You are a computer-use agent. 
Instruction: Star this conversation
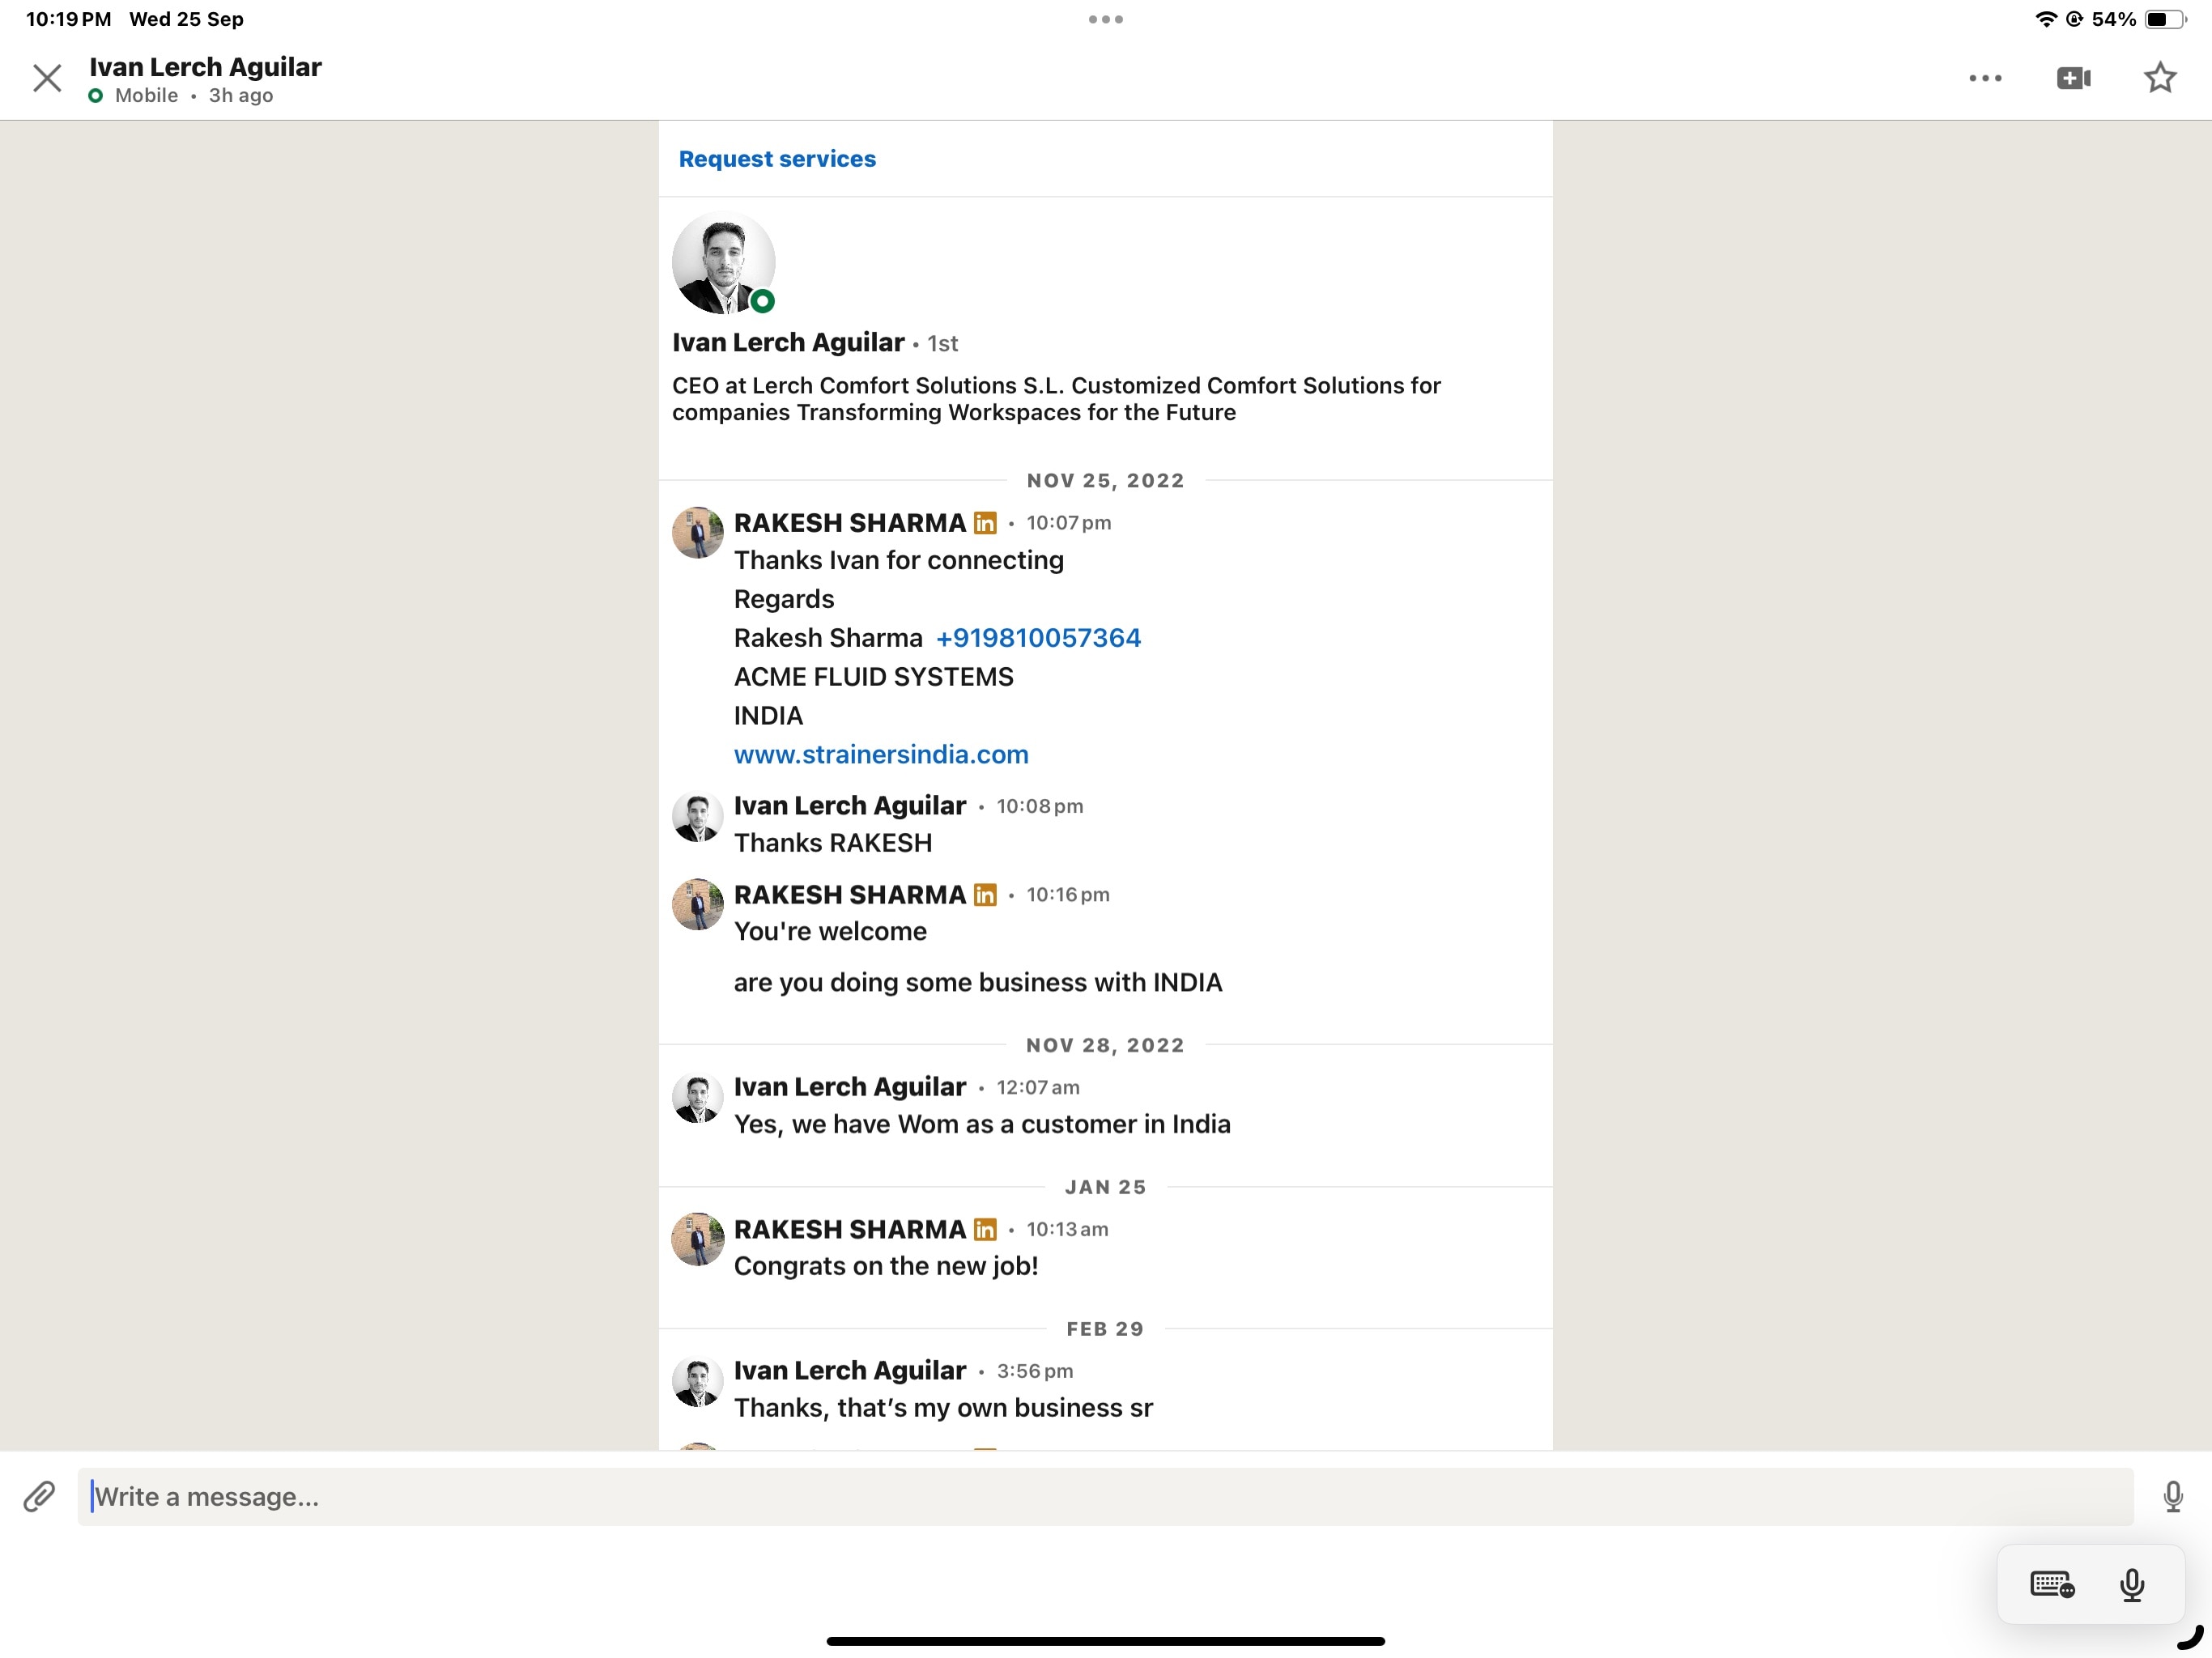pyautogui.click(x=2160, y=78)
